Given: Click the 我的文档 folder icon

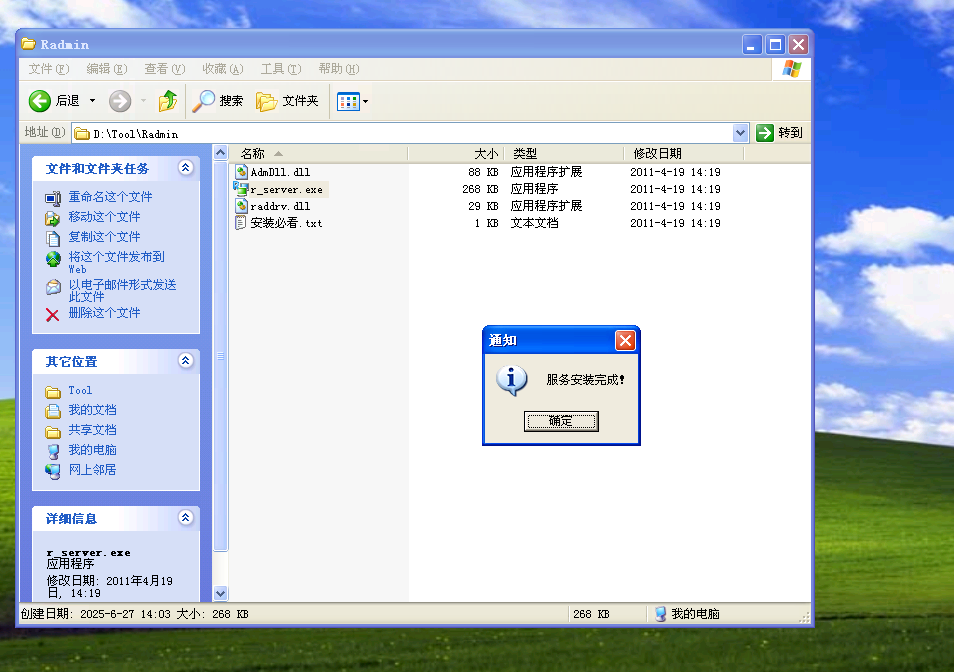Looking at the screenshot, I should 53,412.
